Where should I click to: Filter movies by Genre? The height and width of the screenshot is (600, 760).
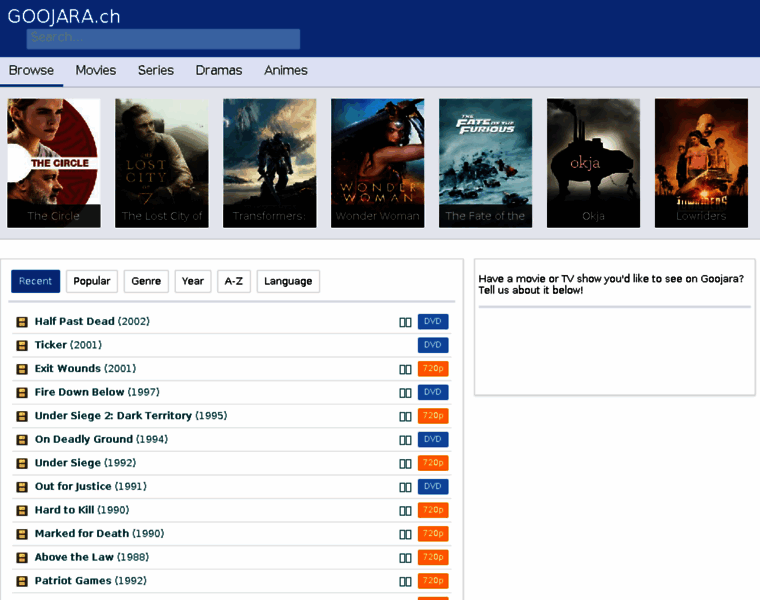(146, 281)
